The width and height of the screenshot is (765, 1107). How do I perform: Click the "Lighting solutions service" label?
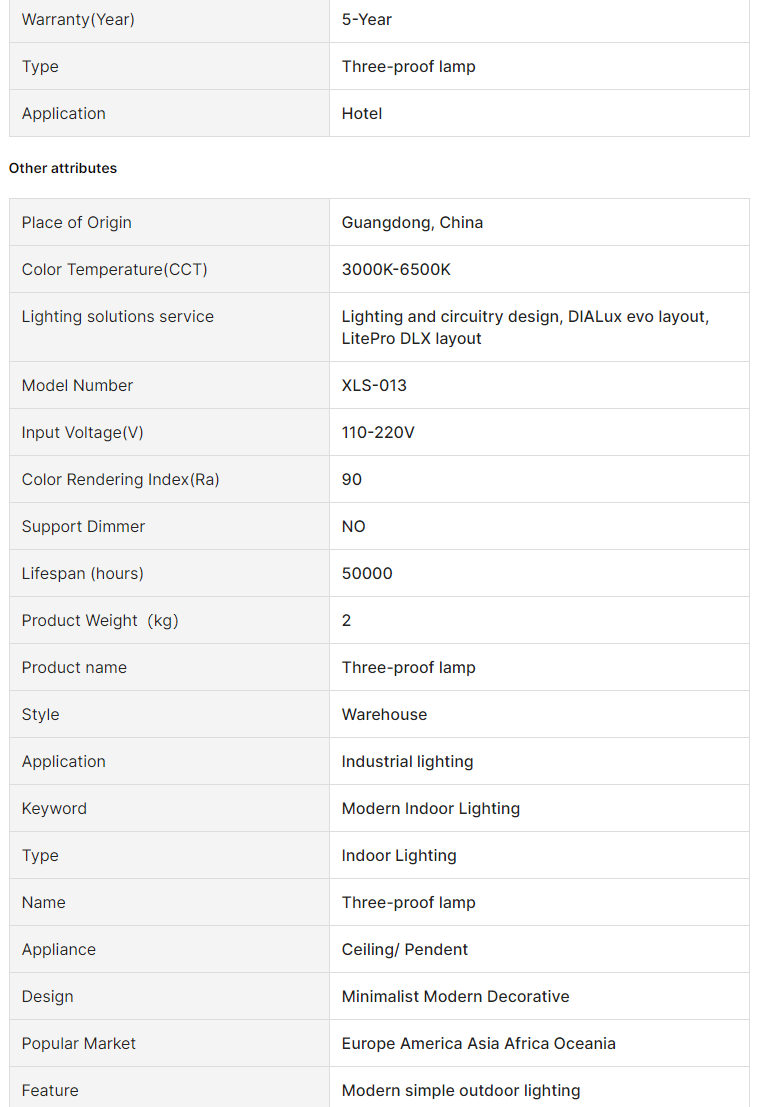click(x=118, y=316)
